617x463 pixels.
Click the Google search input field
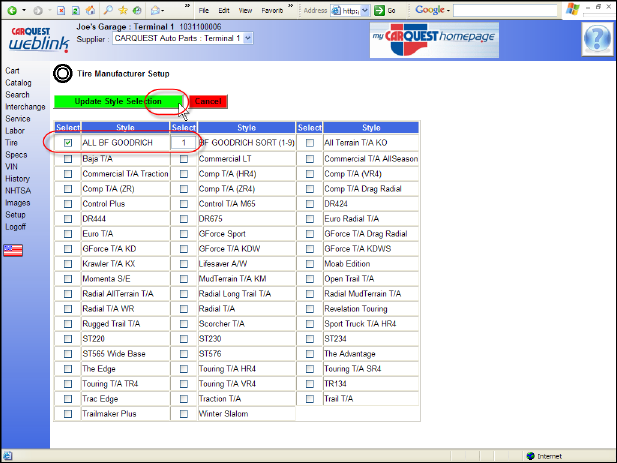click(505, 11)
